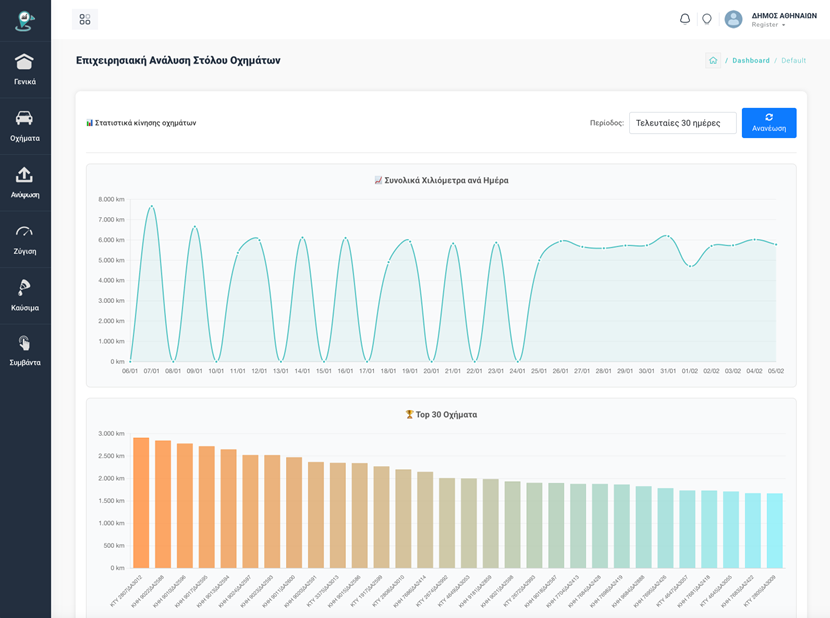This screenshot has width=830, height=618.
Task: Expand the Τελευταίες 30 ημέρες period dropdown
Action: coord(682,123)
